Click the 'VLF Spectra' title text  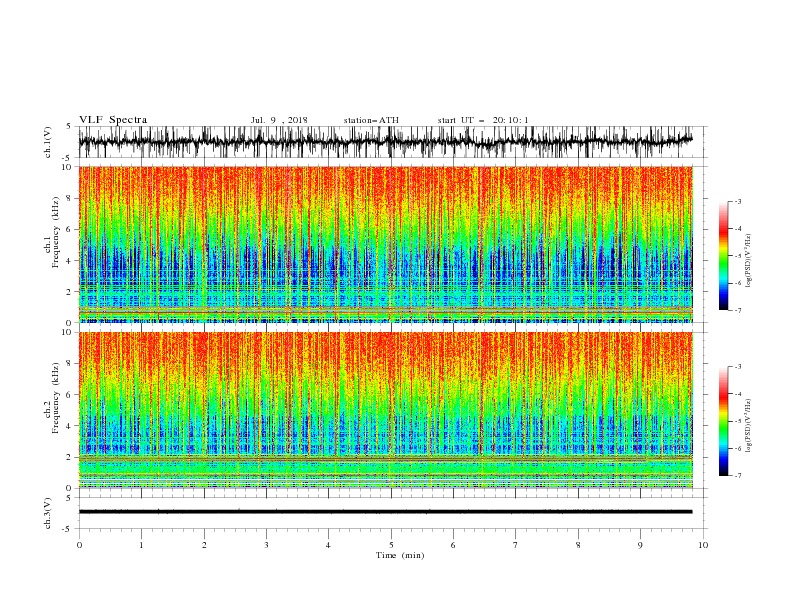pos(113,120)
